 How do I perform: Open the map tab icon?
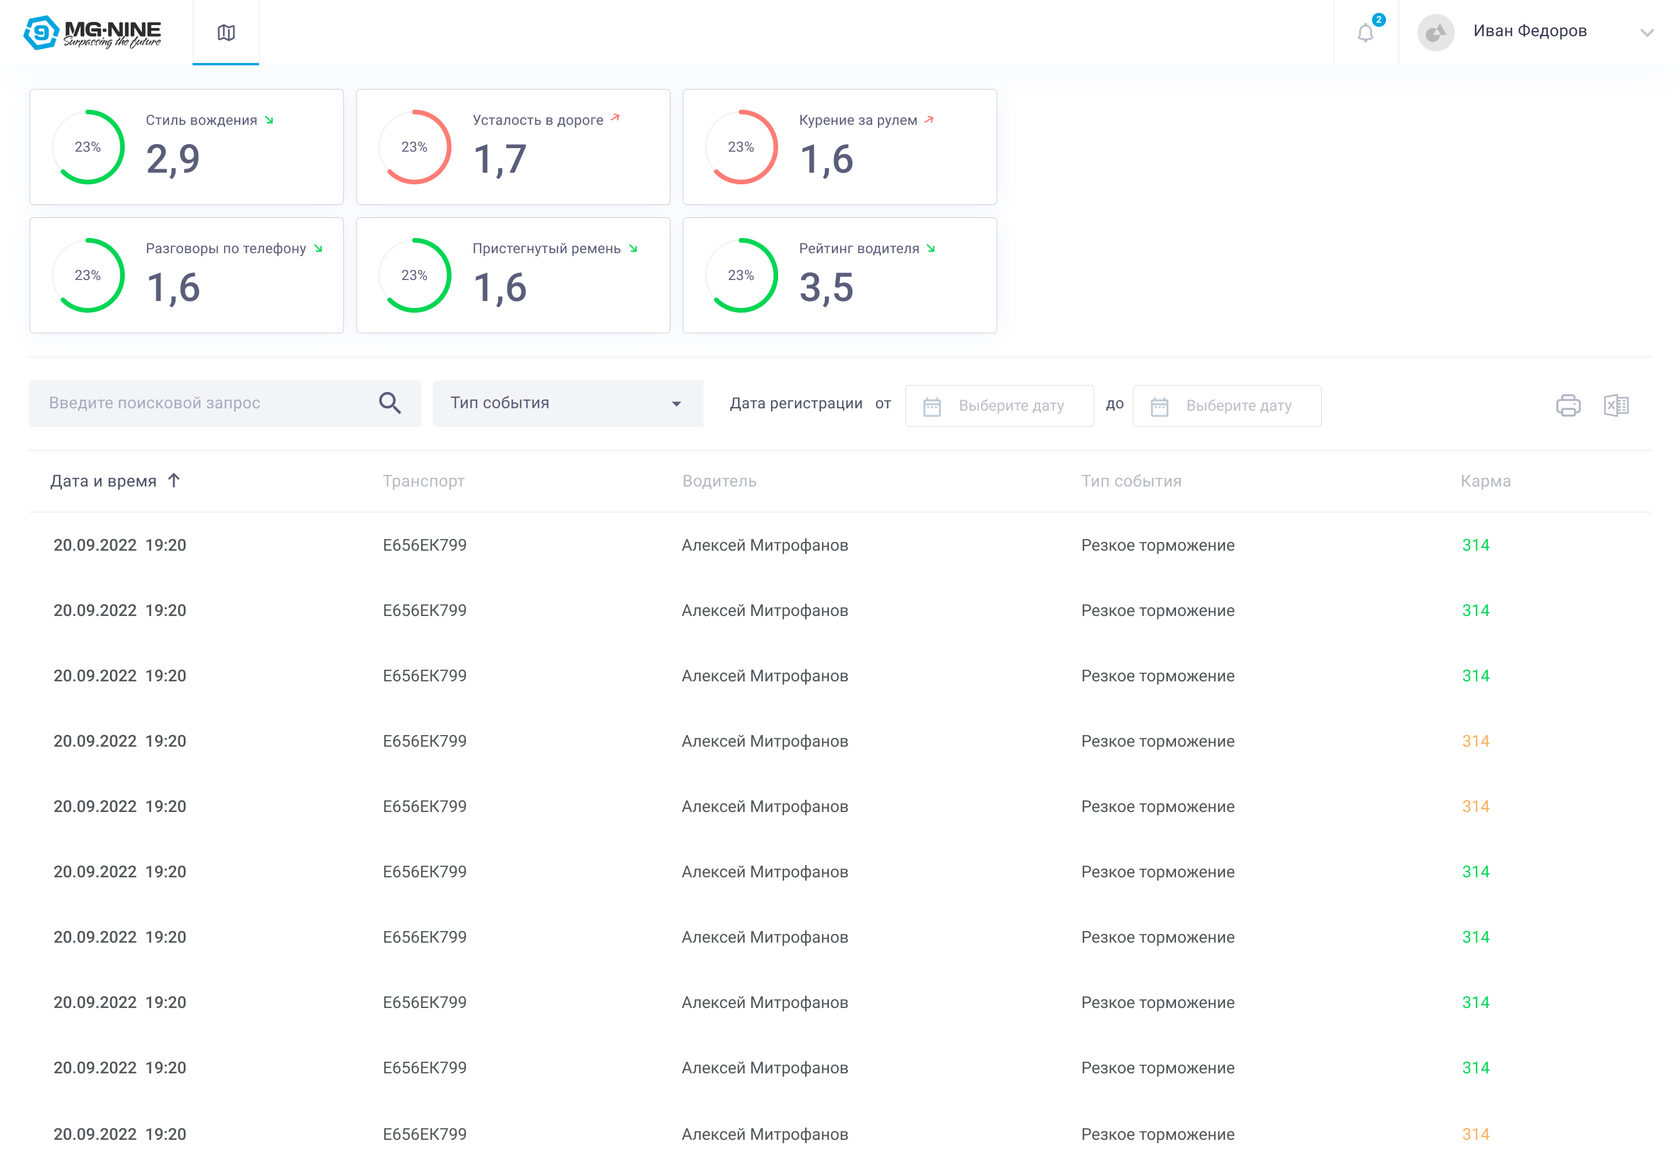point(226,33)
